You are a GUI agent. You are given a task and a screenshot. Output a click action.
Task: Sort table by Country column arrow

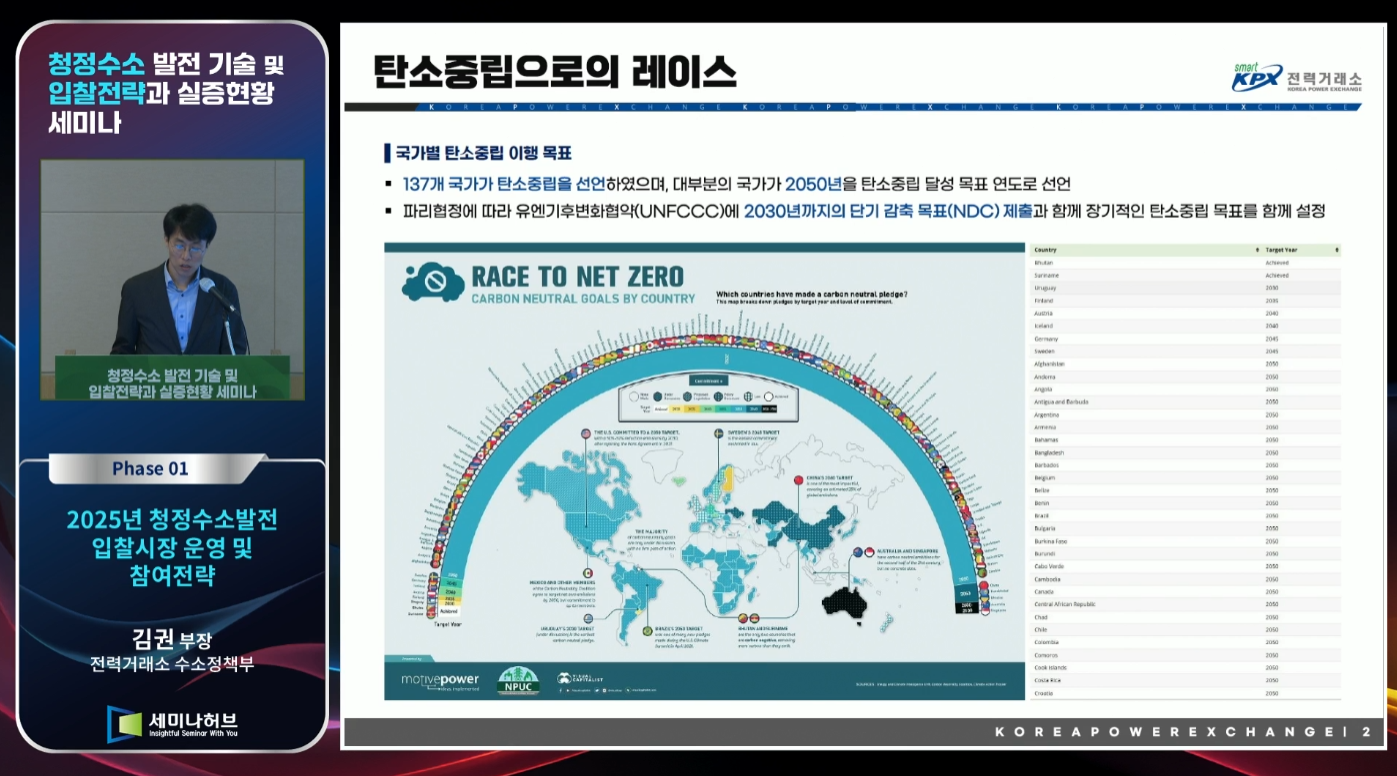(x=1257, y=249)
